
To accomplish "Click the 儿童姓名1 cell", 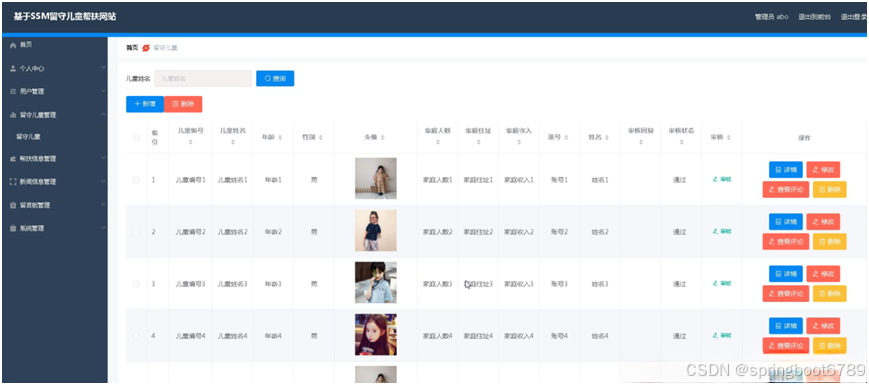I will pyautogui.click(x=232, y=180).
